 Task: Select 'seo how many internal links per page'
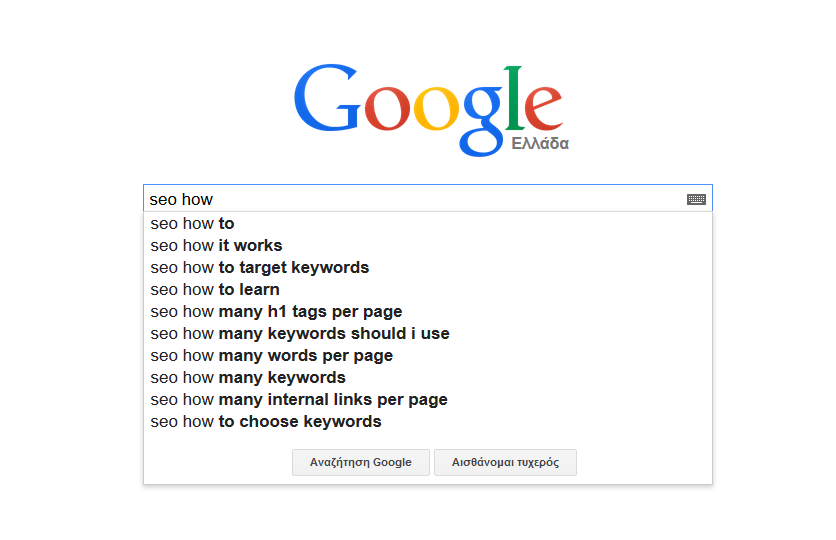(x=428, y=399)
